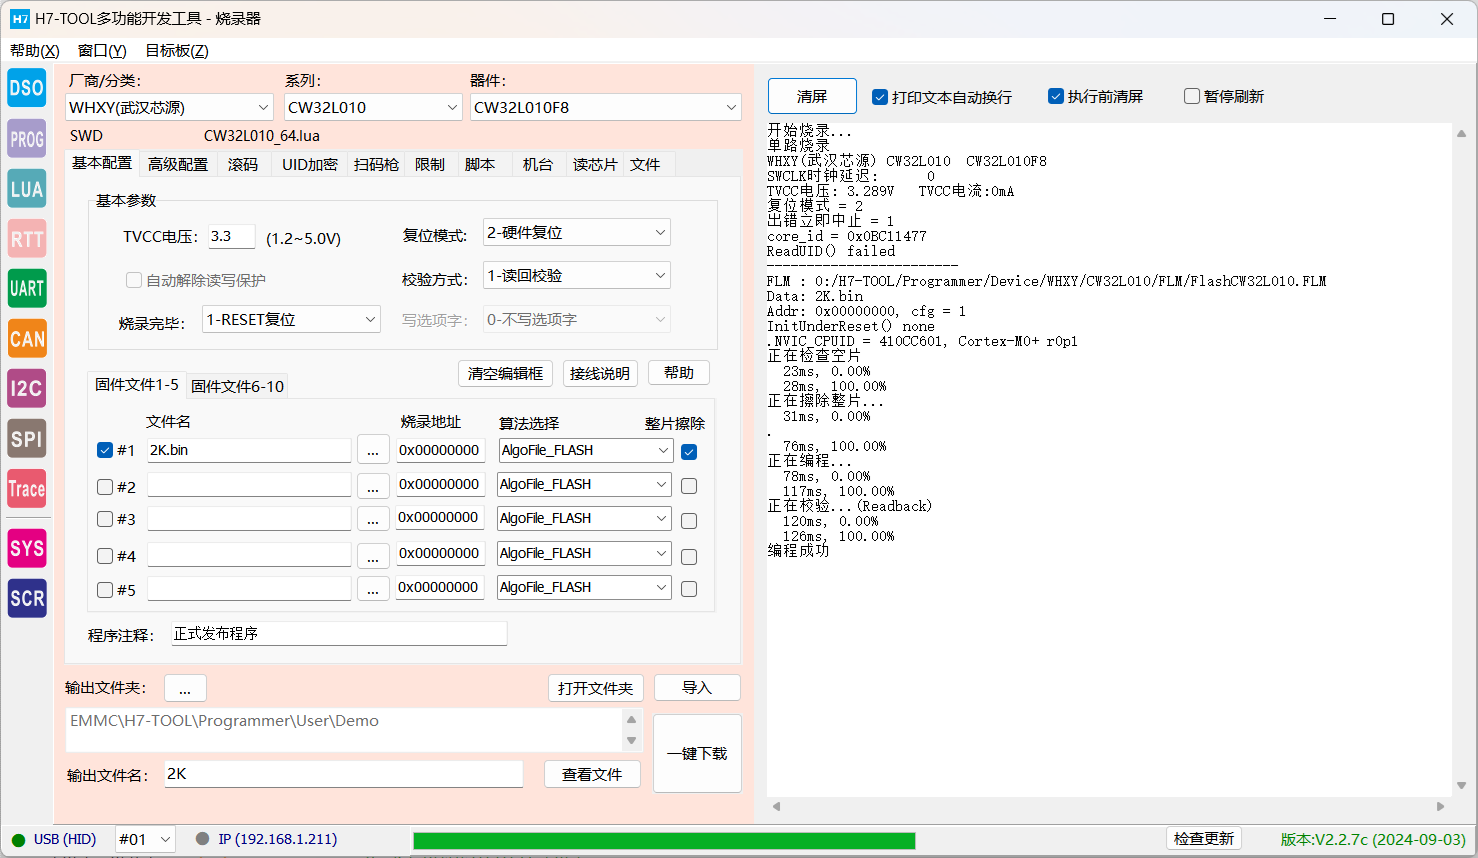Uncheck firmware file #1 checkbox
Image resolution: width=1478 pixels, height=858 pixels.
coord(105,450)
